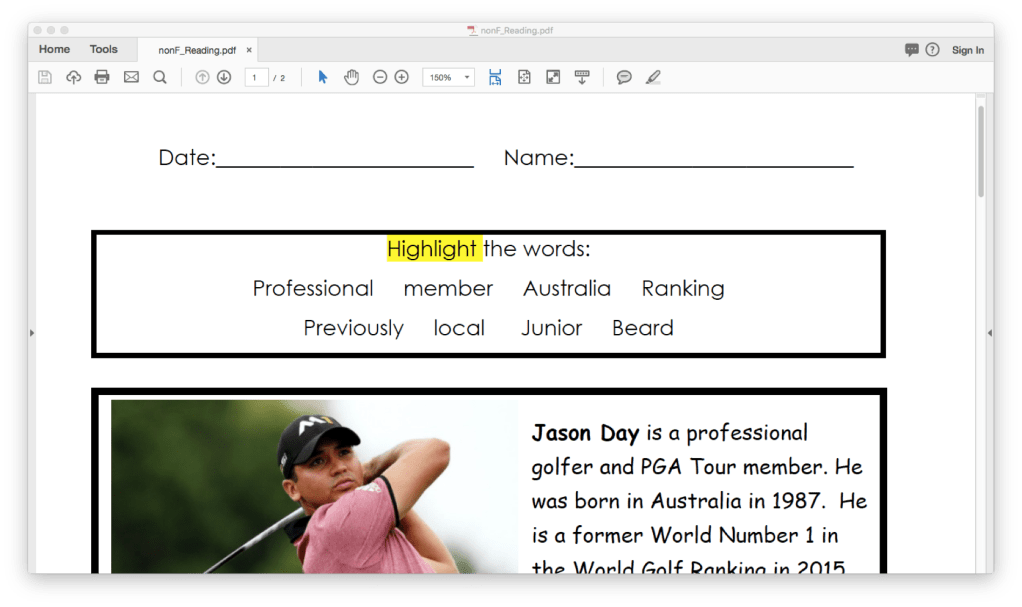The height and width of the screenshot is (607, 1022).
Task: Select the Highlighter pen tool
Action: click(653, 77)
